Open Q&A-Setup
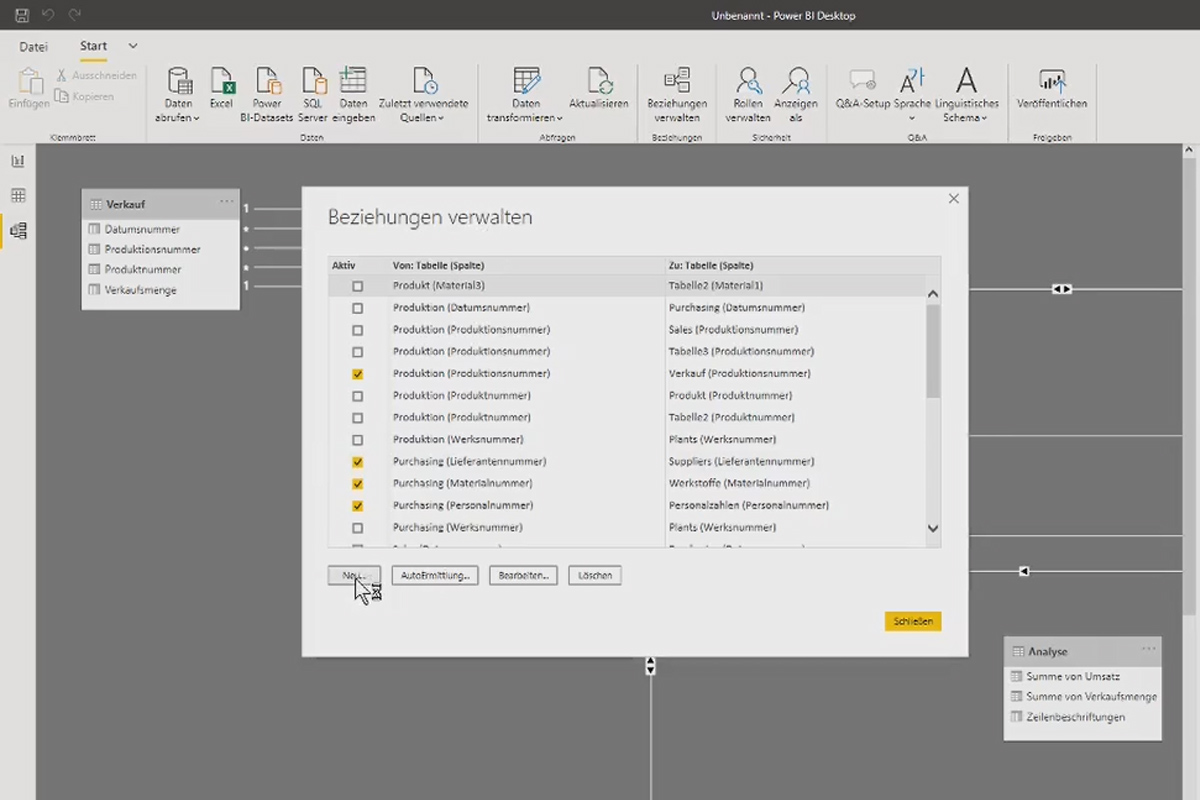Viewport: 1200px width, 800px height. pyautogui.click(x=863, y=88)
